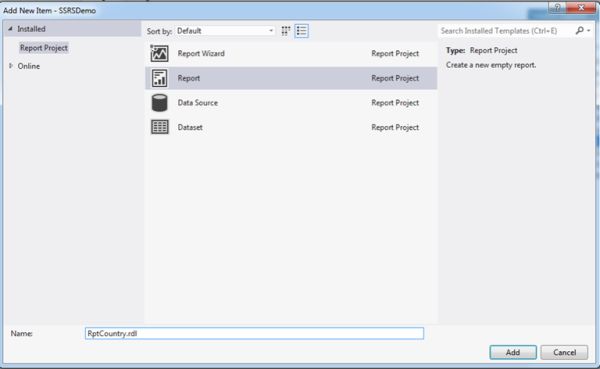Image resolution: width=600 pixels, height=369 pixels.
Task: Select the Installed category label
Action: pyautogui.click(x=31, y=29)
